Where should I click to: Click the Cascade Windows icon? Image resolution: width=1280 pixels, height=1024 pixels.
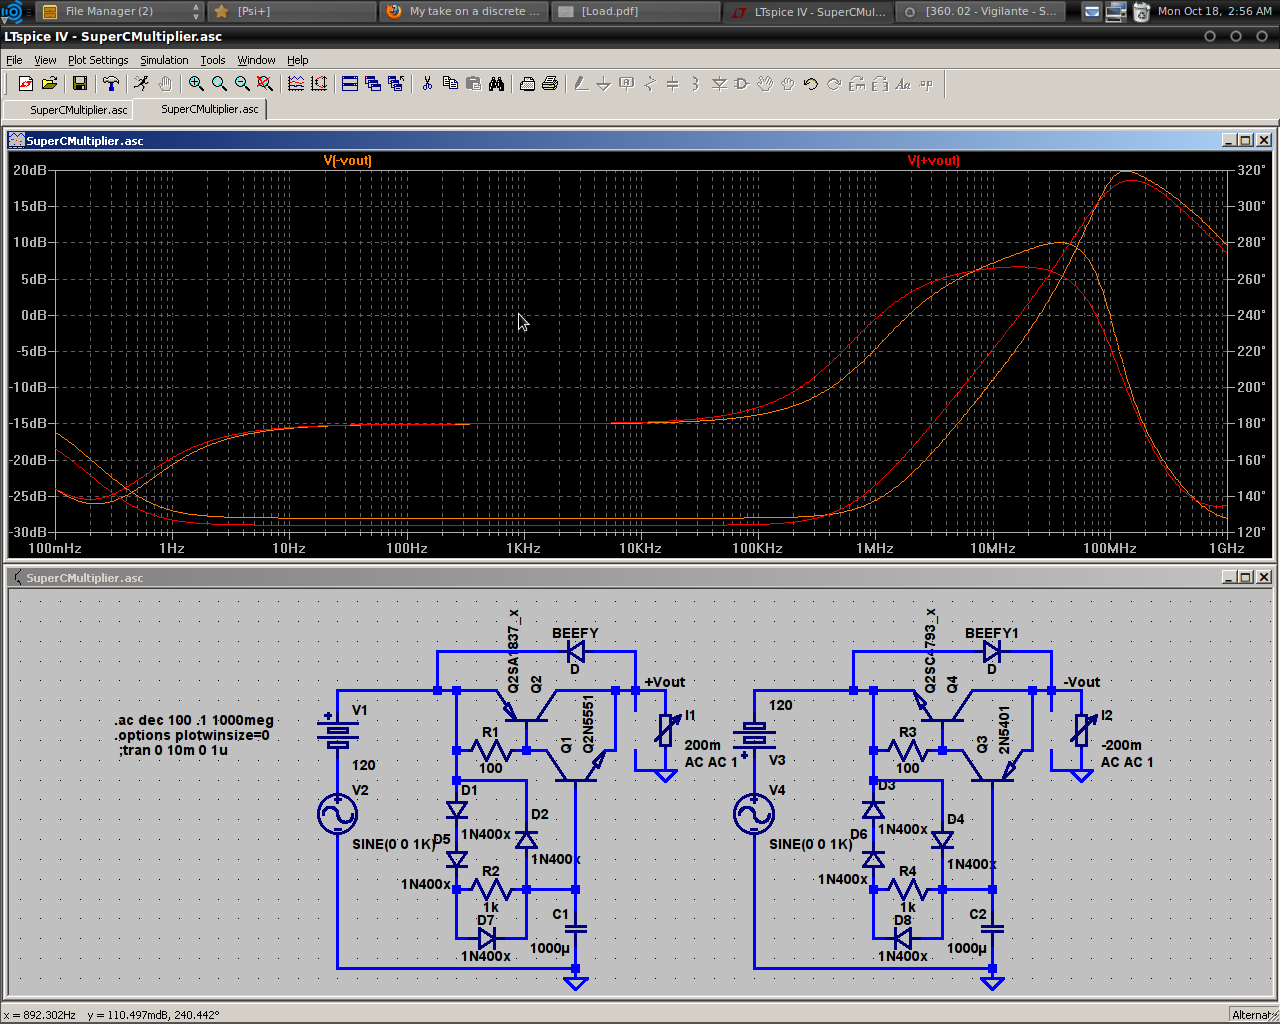pos(373,84)
